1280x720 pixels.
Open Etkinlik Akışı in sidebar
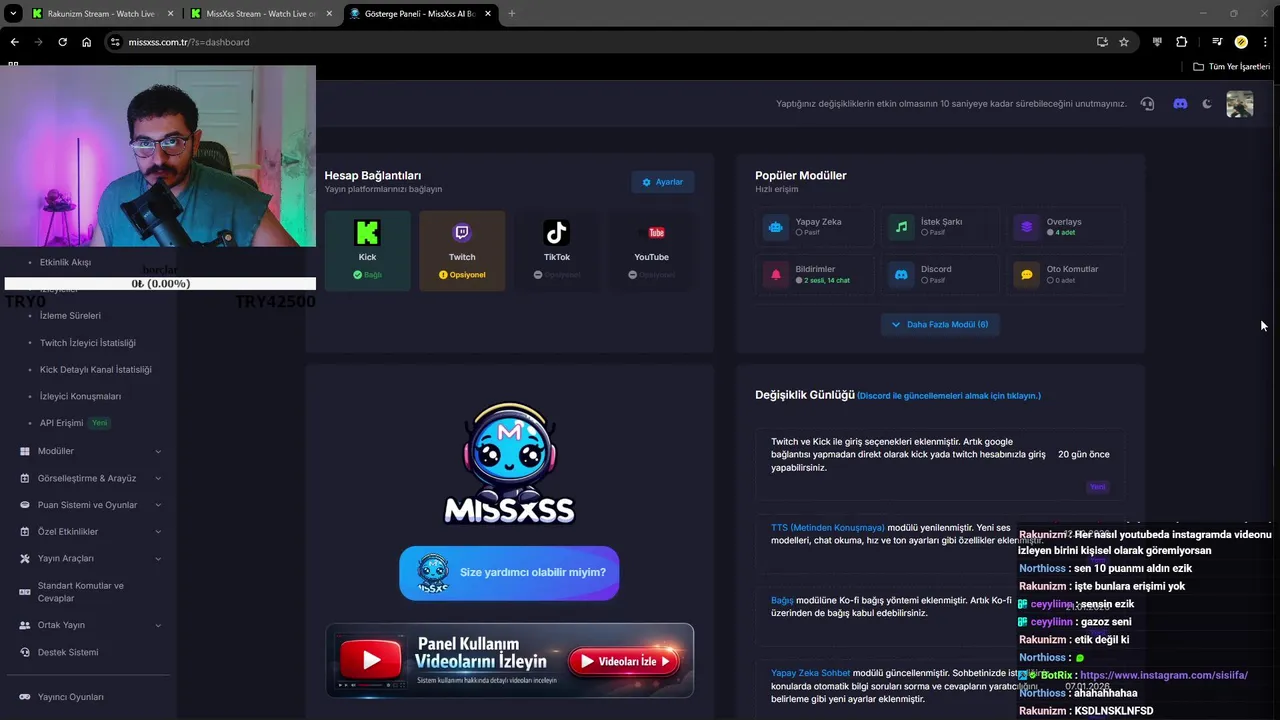(65, 262)
